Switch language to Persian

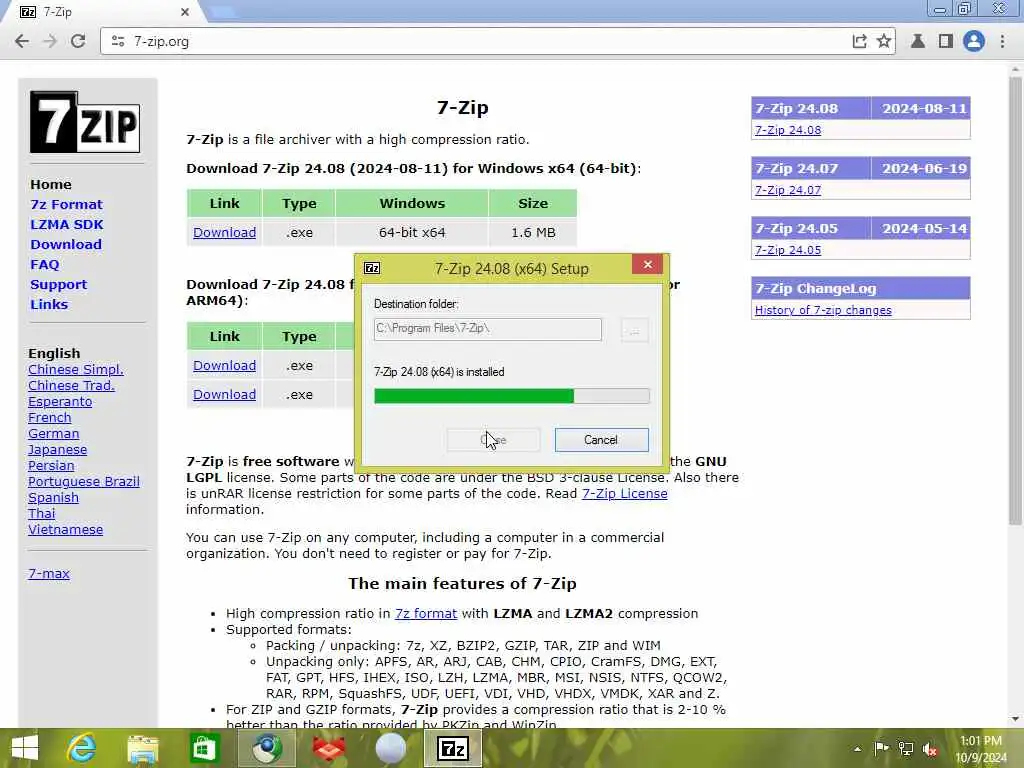50,466
